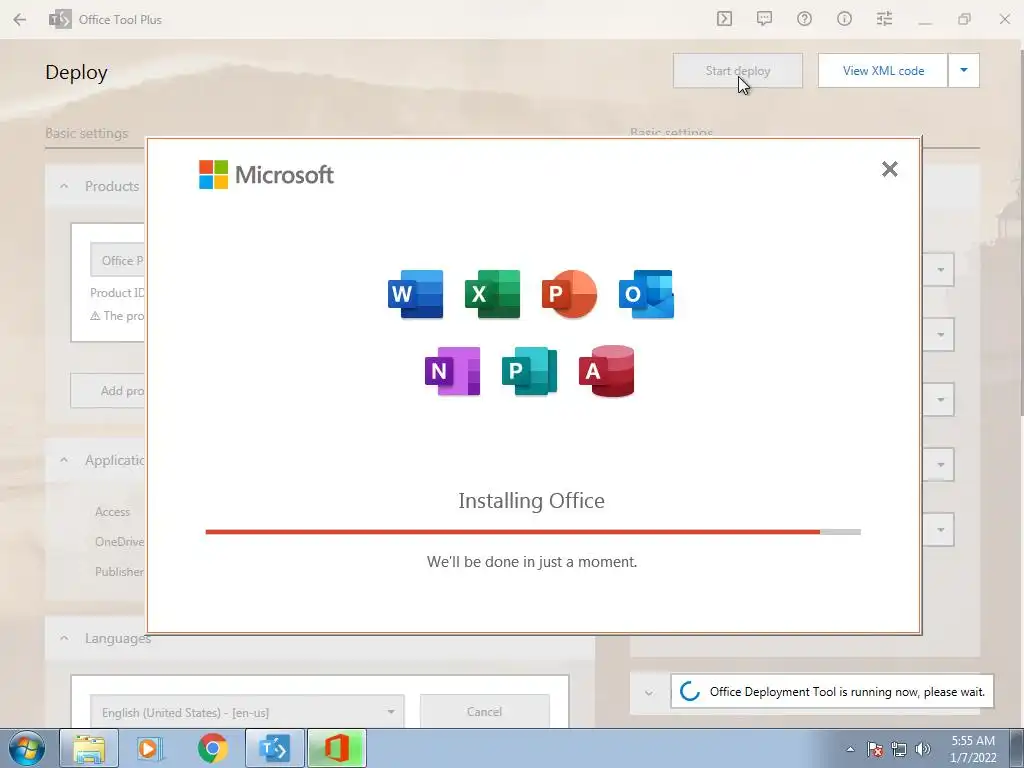Open File Explorer from taskbar
The height and width of the screenshot is (768, 1024).
click(x=89, y=748)
